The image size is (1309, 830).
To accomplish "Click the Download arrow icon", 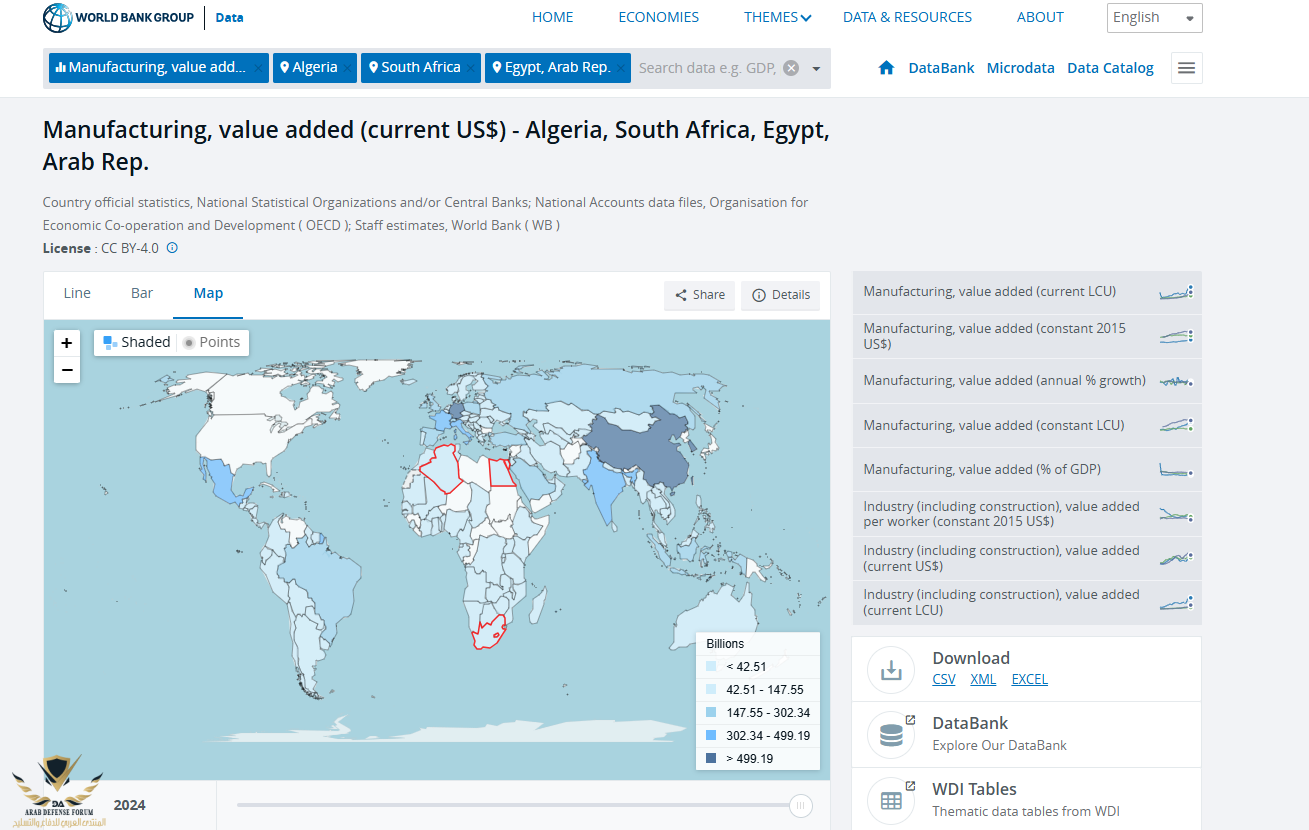I will 891,670.
